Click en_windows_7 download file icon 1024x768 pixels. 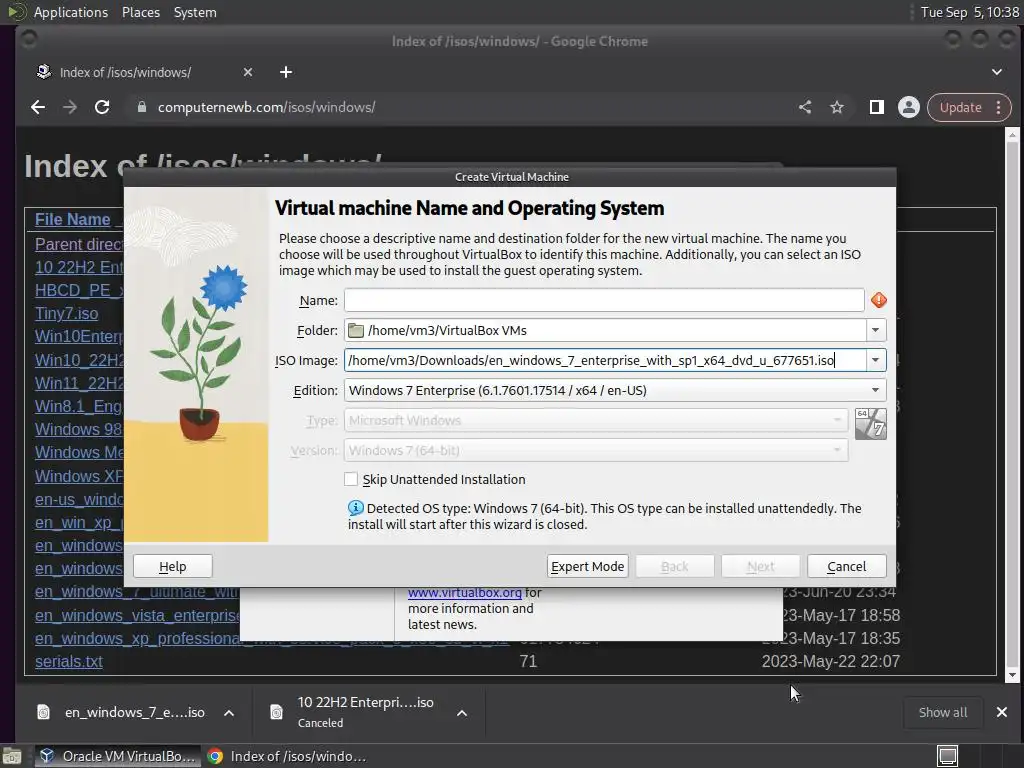tap(43, 712)
